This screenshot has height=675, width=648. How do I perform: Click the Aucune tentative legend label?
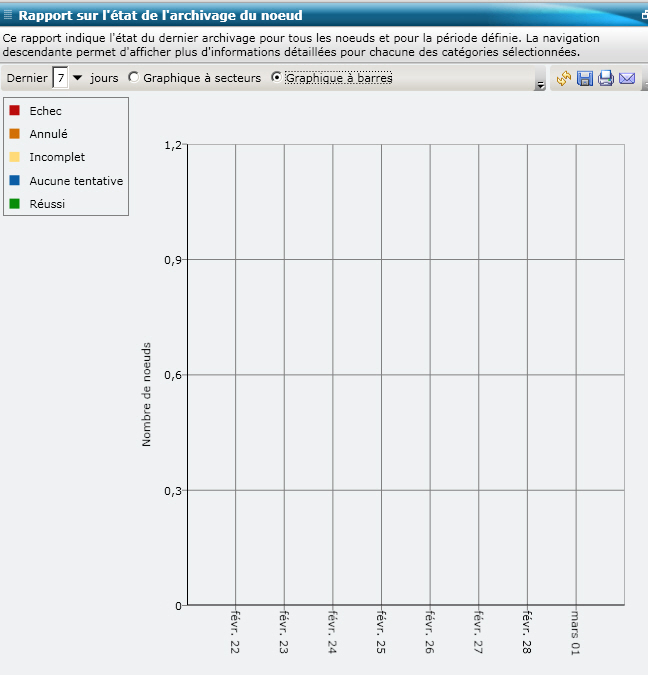(x=76, y=181)
